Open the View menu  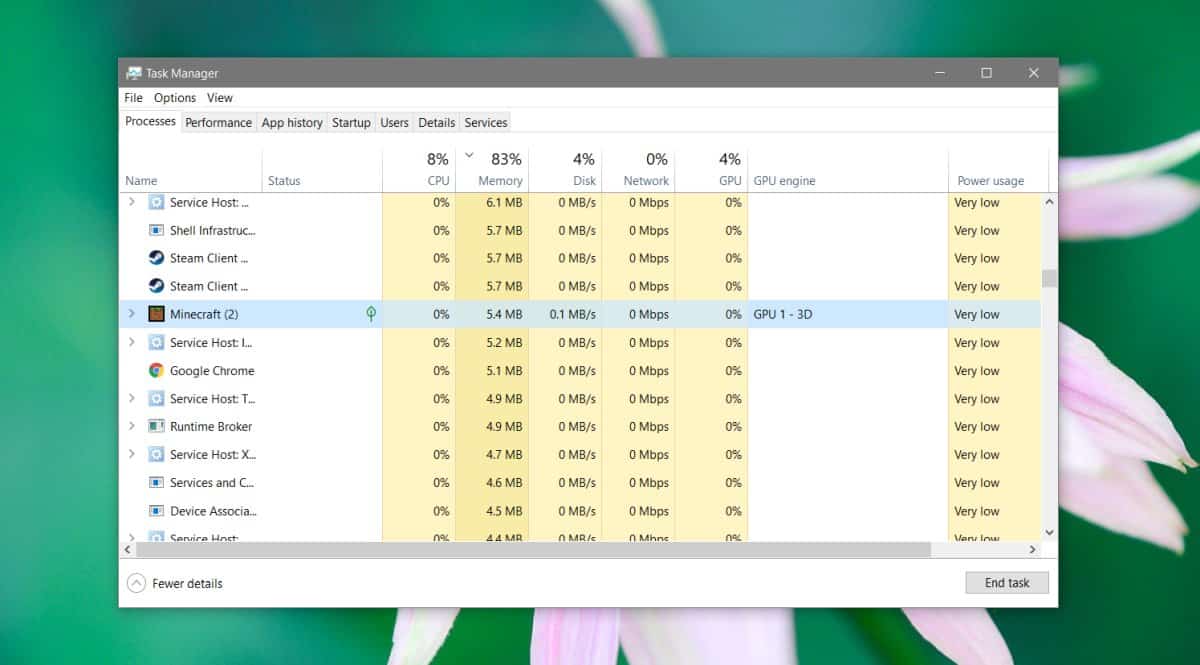pos(219,97)
